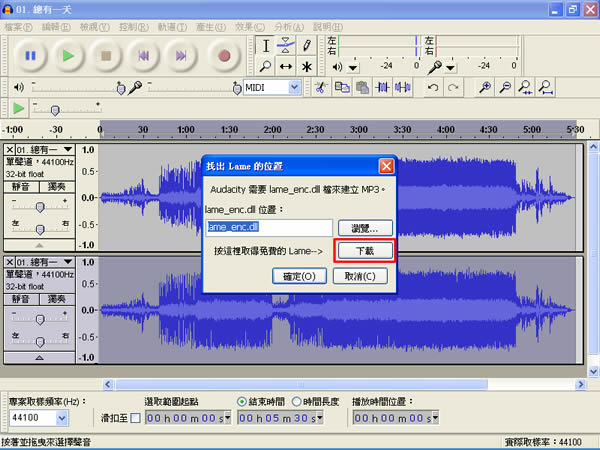Cancel dialog with 取消(C) button
600x450 pixels.
[x=360, y=276]
